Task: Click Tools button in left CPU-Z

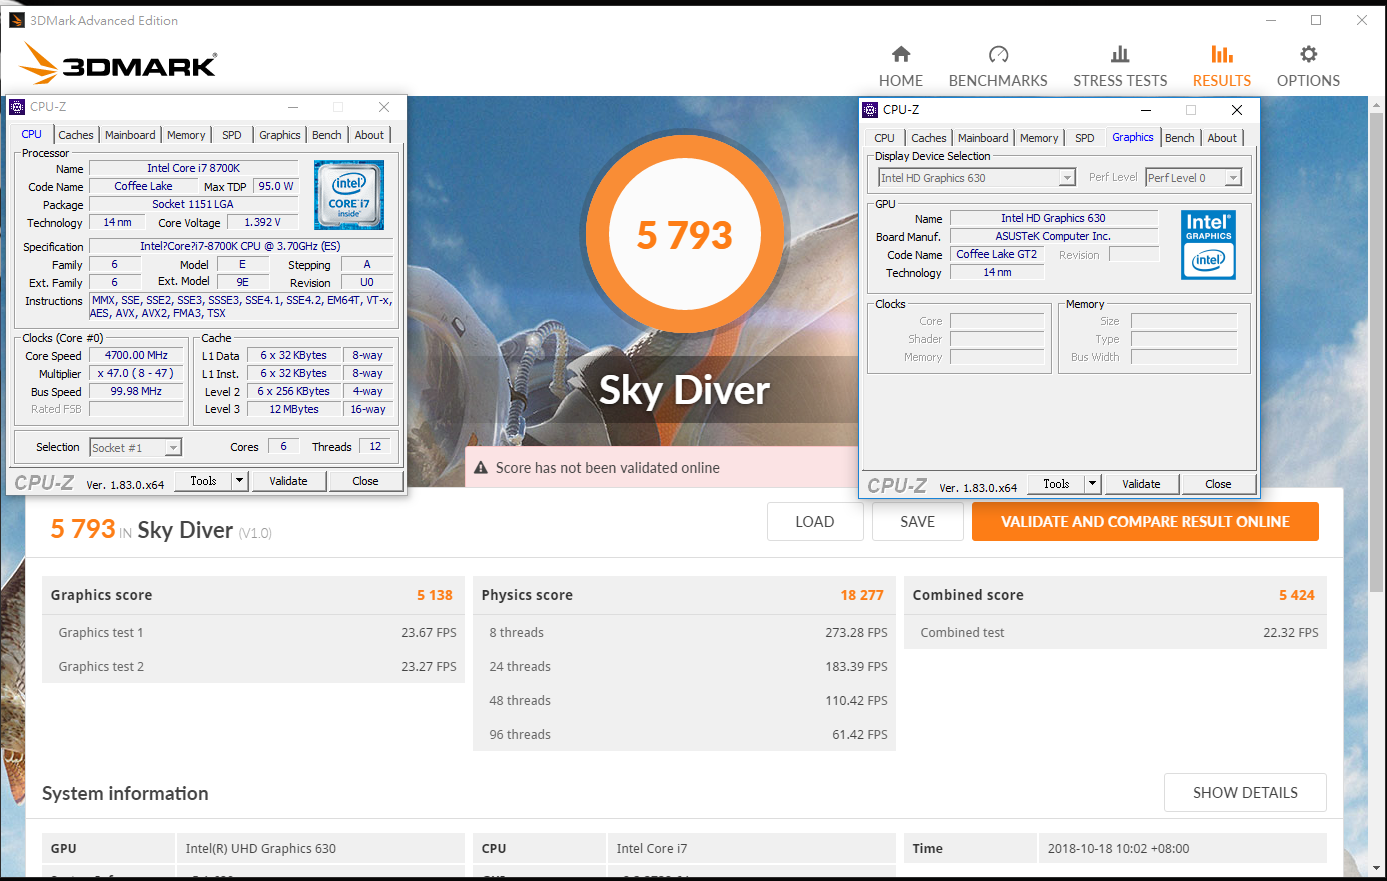Action: pos(203,481)
